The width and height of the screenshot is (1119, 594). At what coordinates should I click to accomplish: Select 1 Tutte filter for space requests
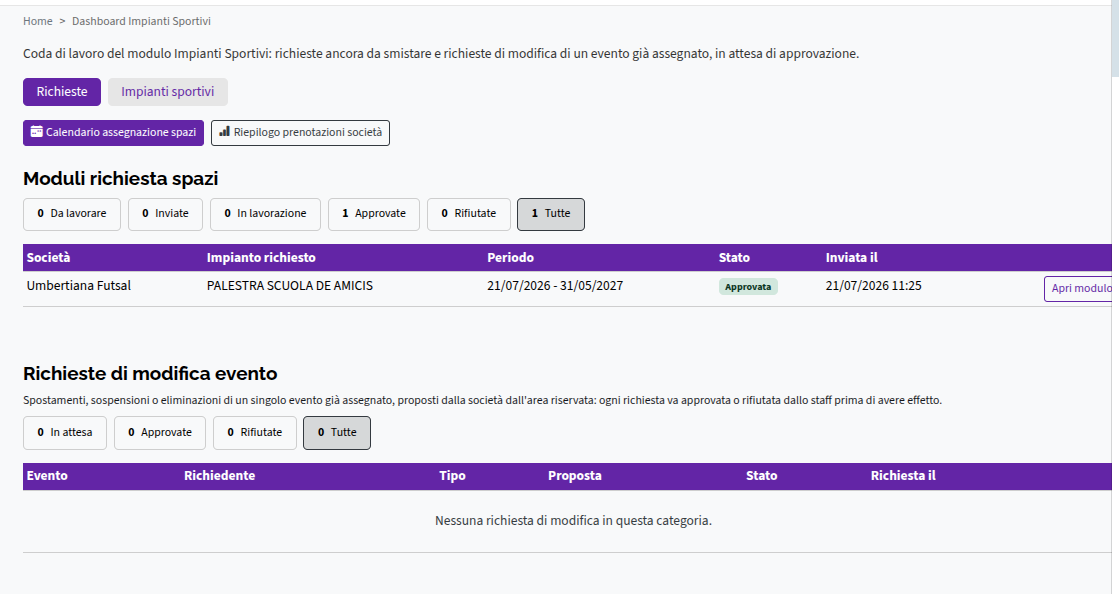pos(551,214)
